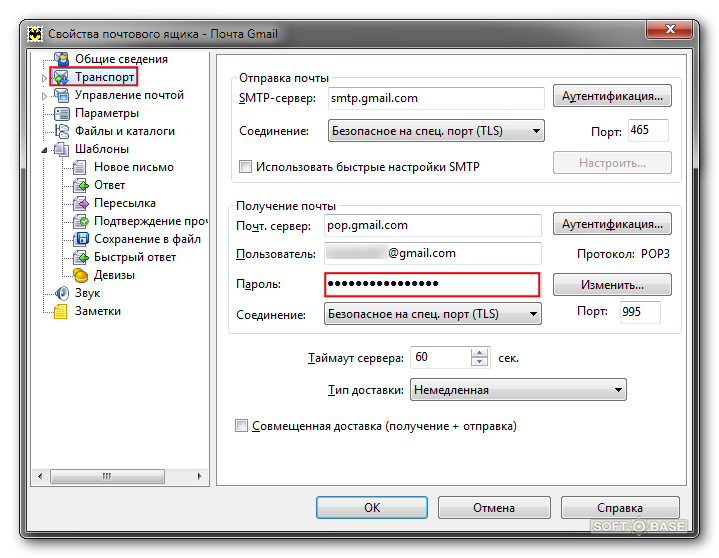The width and height of the screenshot is (719, 558).
Task: Select Общие сведения in the tree
Action: (x=121, y=59)
